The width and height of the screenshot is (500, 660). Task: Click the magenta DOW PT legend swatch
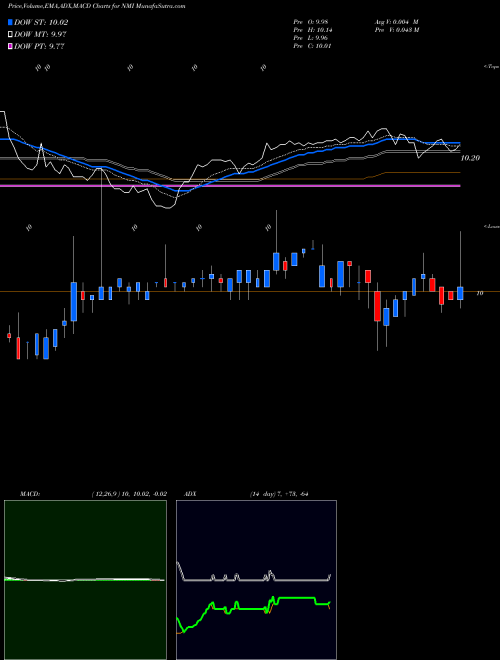pos(10,46)
